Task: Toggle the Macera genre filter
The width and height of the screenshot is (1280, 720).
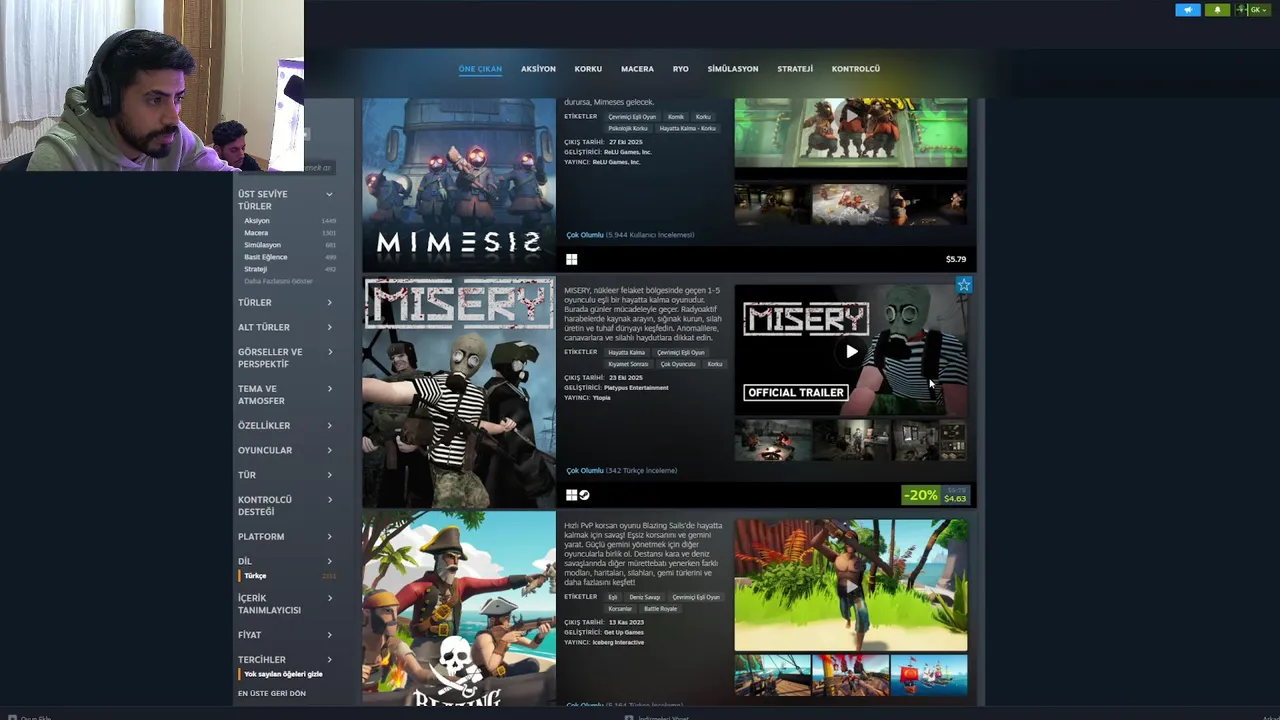Action: [x=289, y=233]
